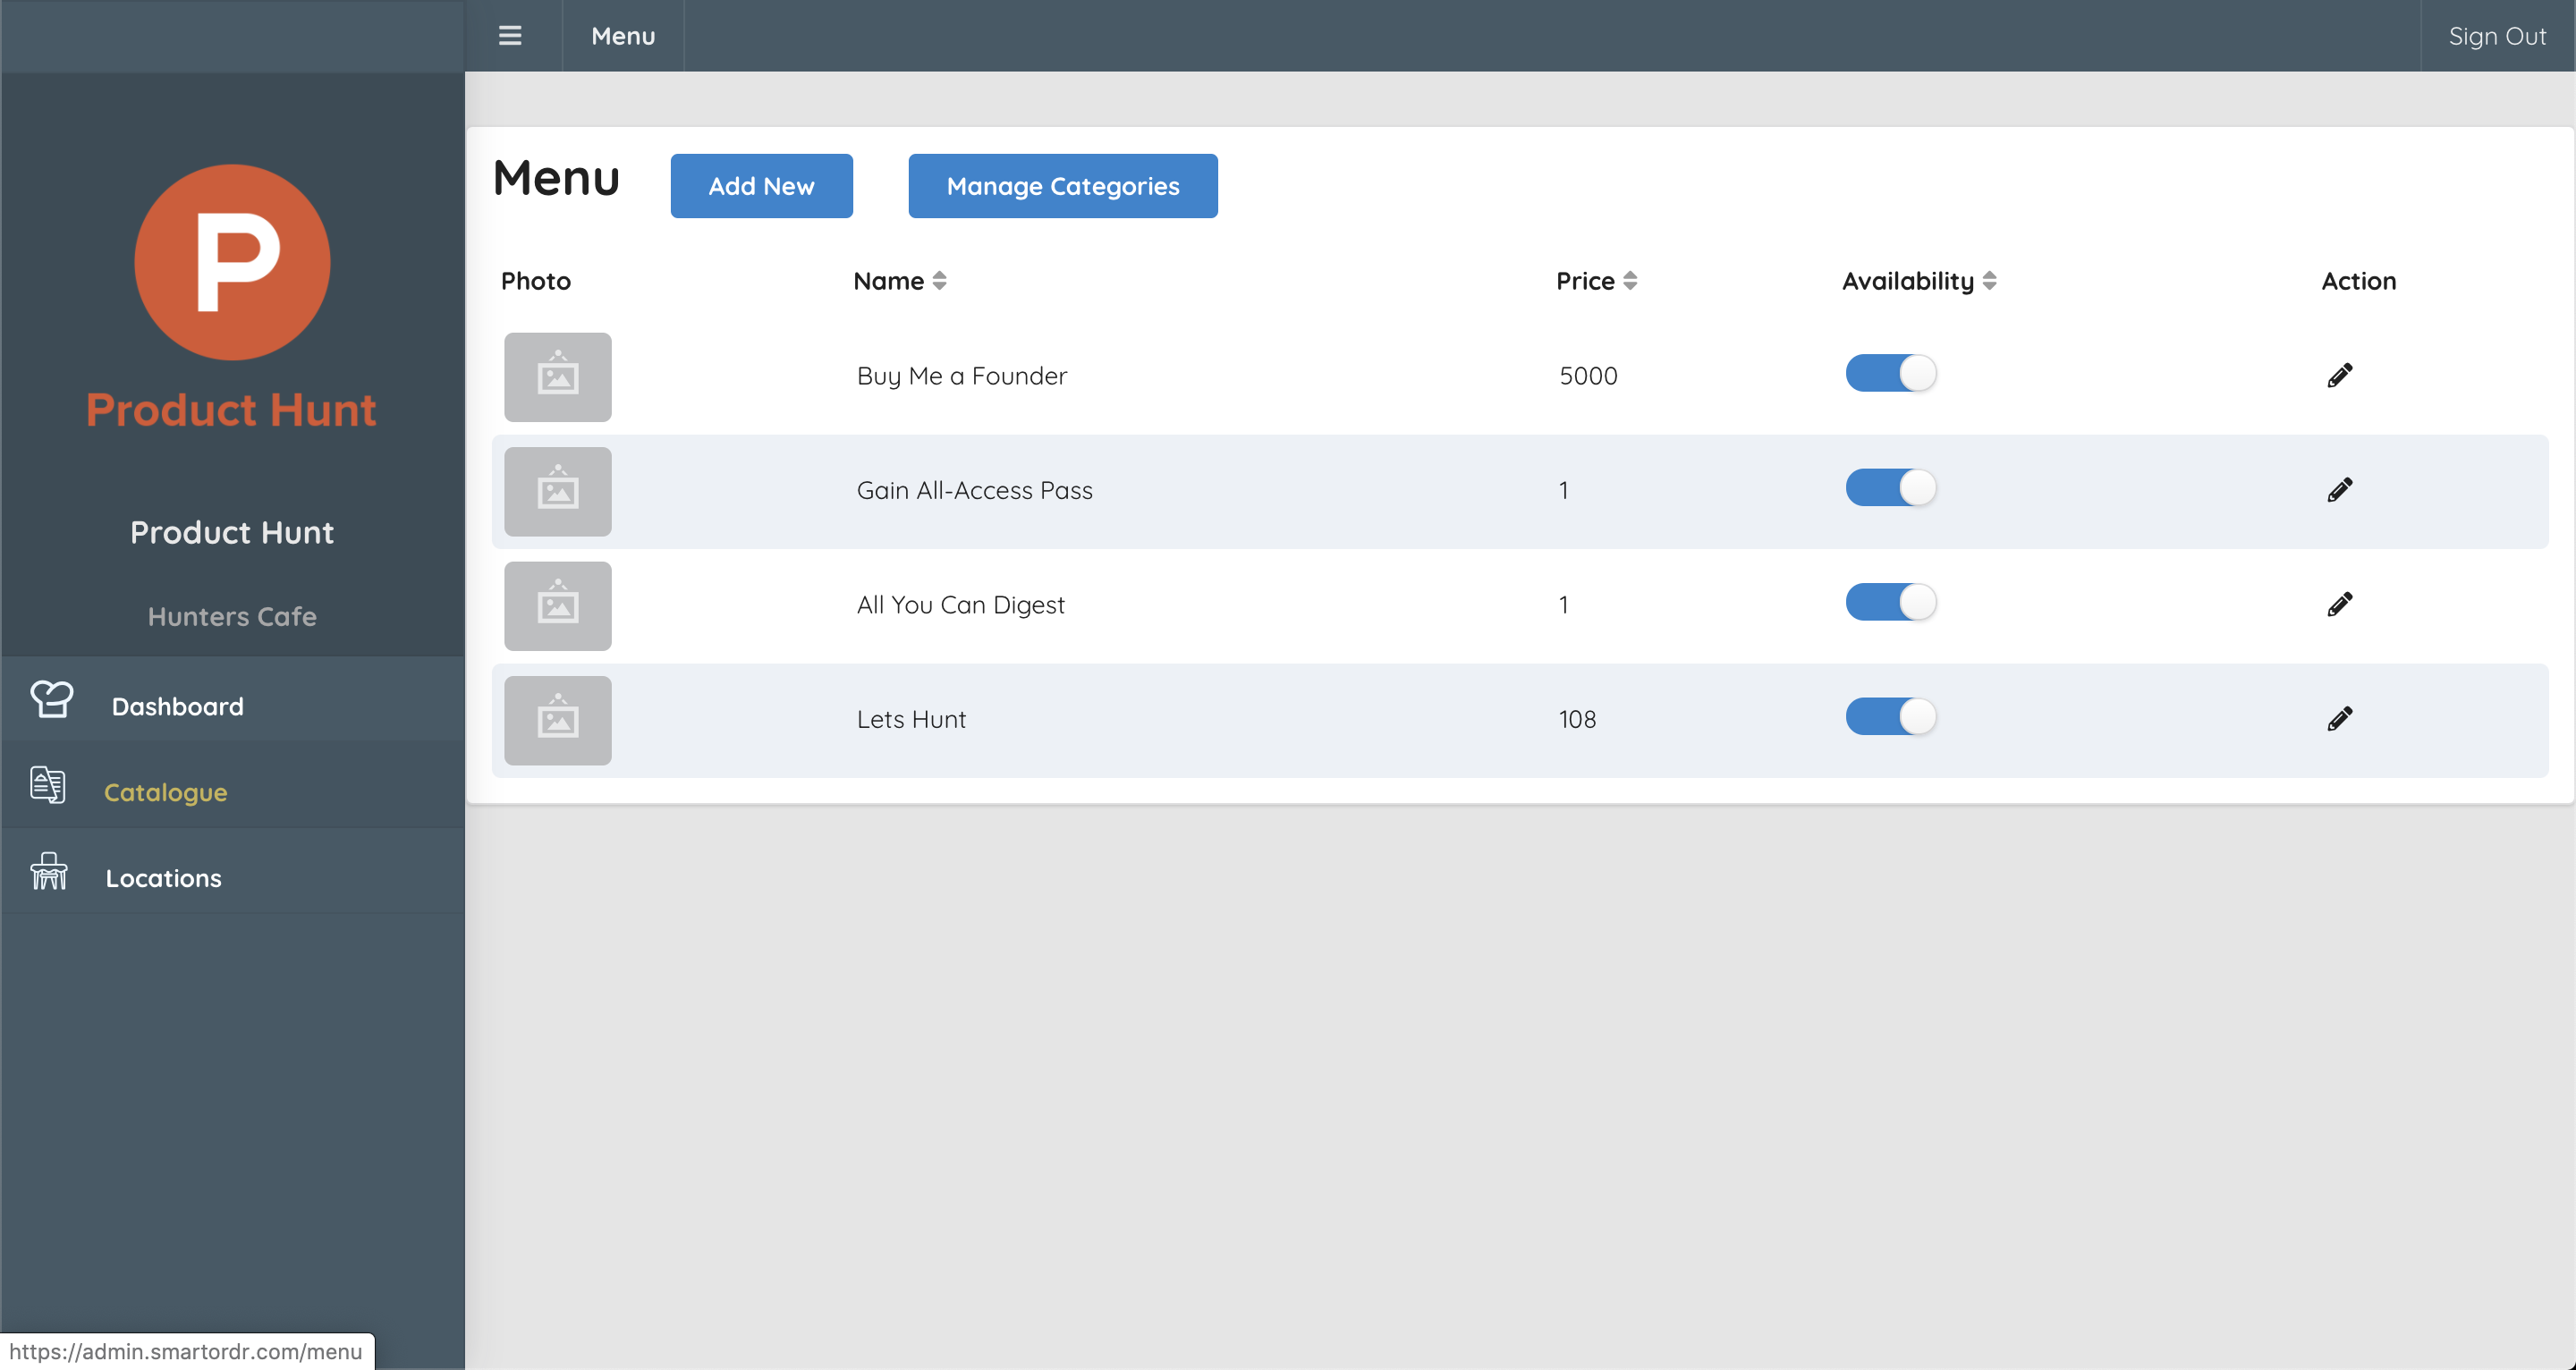Viewport: 2576px width, 1370px height.
Task: Click the Lets Hunt photo placeholder
Action: coord(557,719)
